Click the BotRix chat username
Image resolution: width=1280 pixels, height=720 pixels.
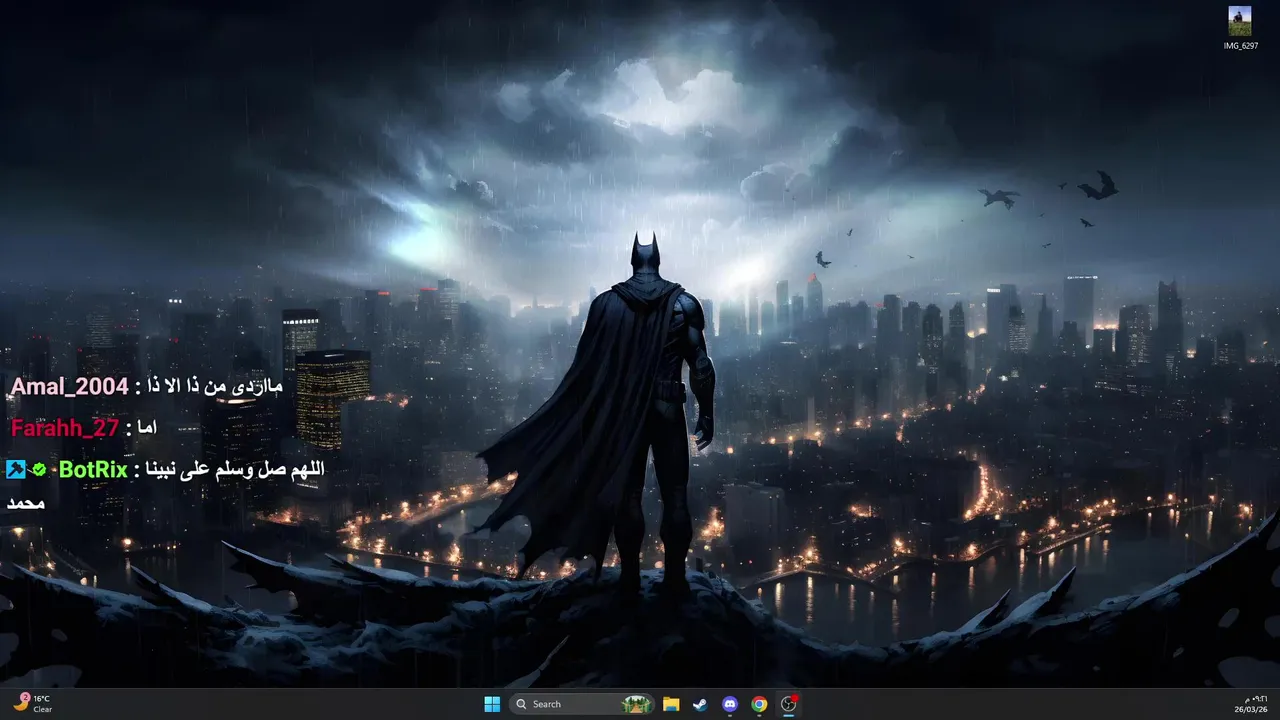click(93, 469)
